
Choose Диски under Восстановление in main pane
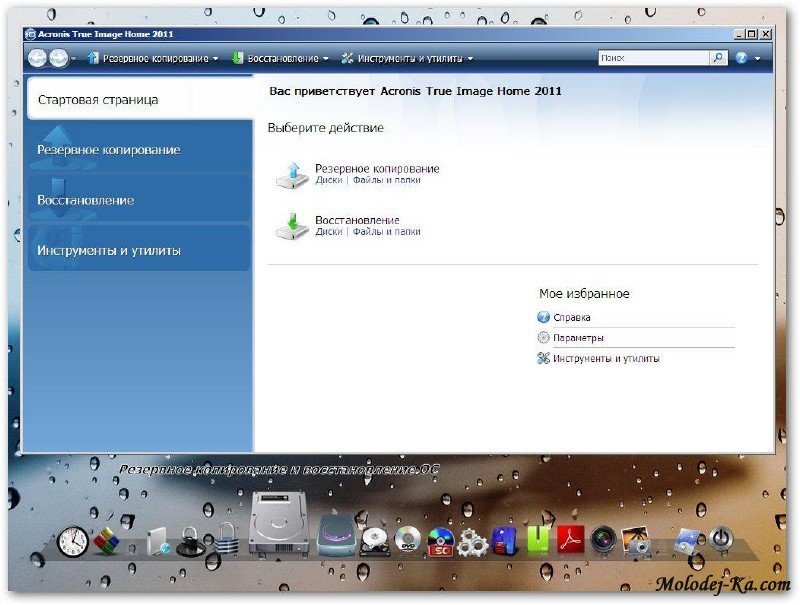coord(329,232)
